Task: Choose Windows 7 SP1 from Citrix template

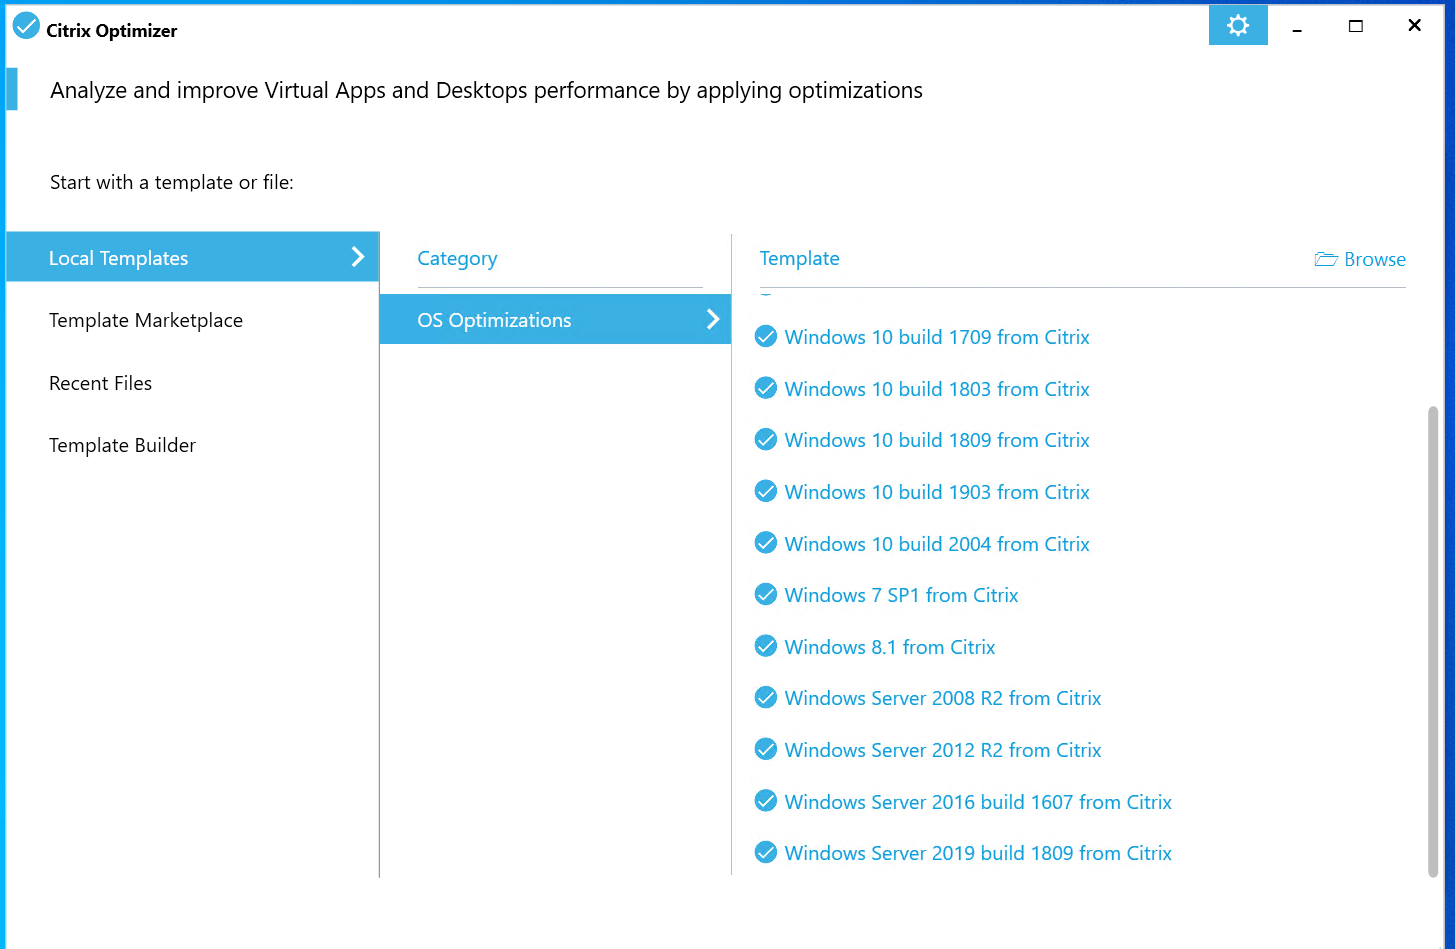Action: pyautogui.click(x=901, y=595)
